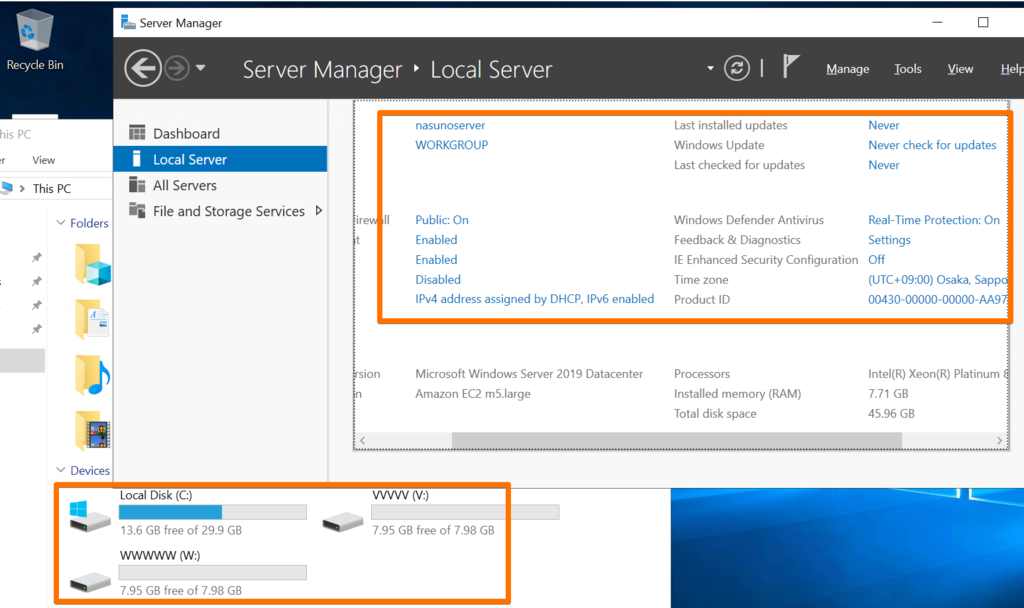This screenshot has width=1024, height=608.
Task: Click Off for IE Enhanced Security Configuration
Action: (x=876, y=259)
